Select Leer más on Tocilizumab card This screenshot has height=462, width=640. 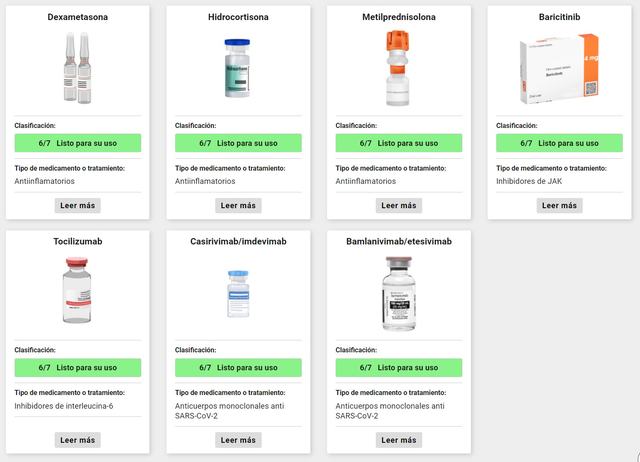tap(78, 440)
